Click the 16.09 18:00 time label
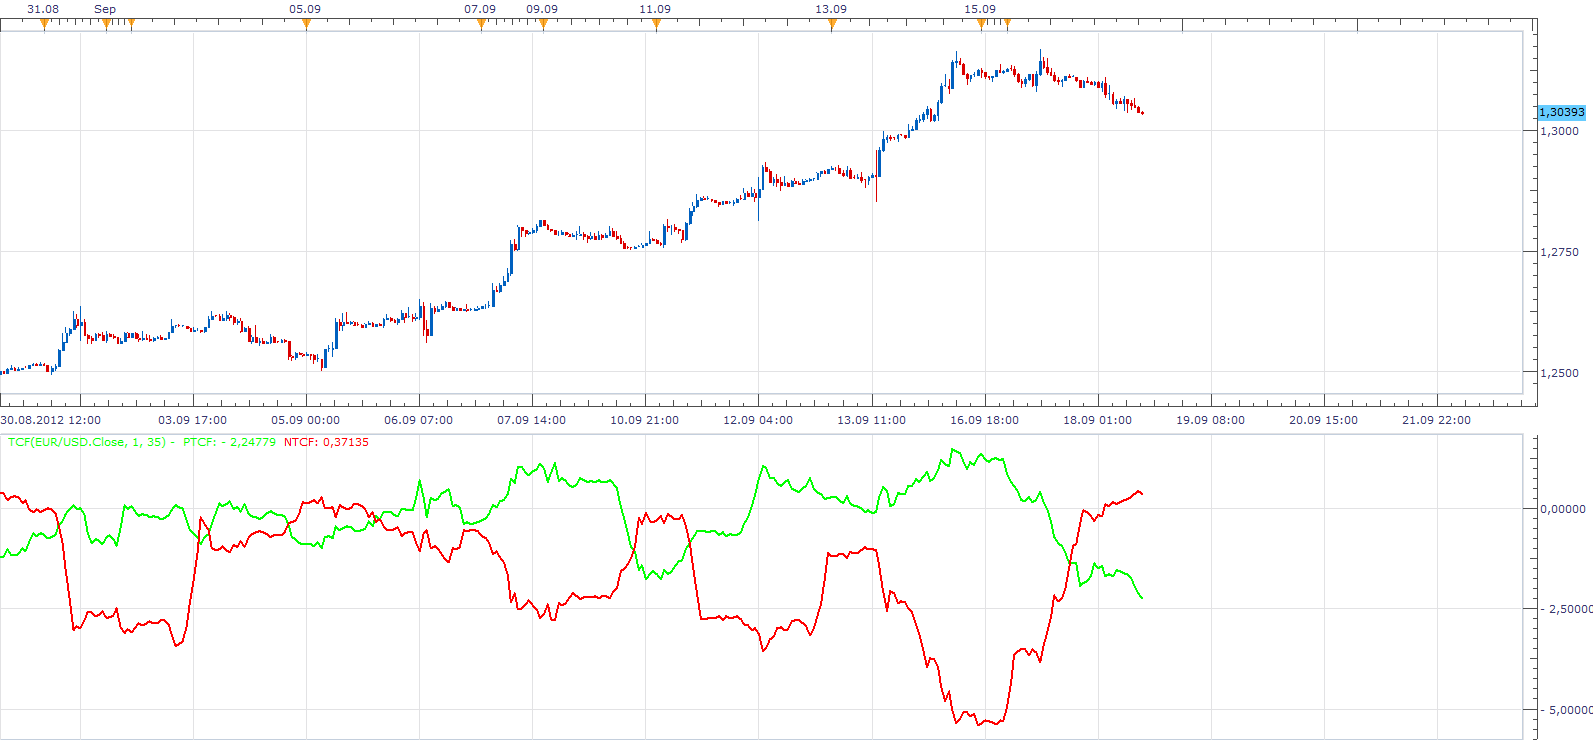The height and width of the screenshot is (740, 1594). 985,420
